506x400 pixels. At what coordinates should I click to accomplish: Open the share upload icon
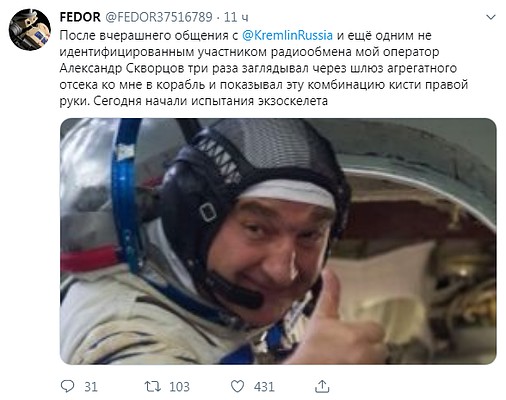pos(322,386)
